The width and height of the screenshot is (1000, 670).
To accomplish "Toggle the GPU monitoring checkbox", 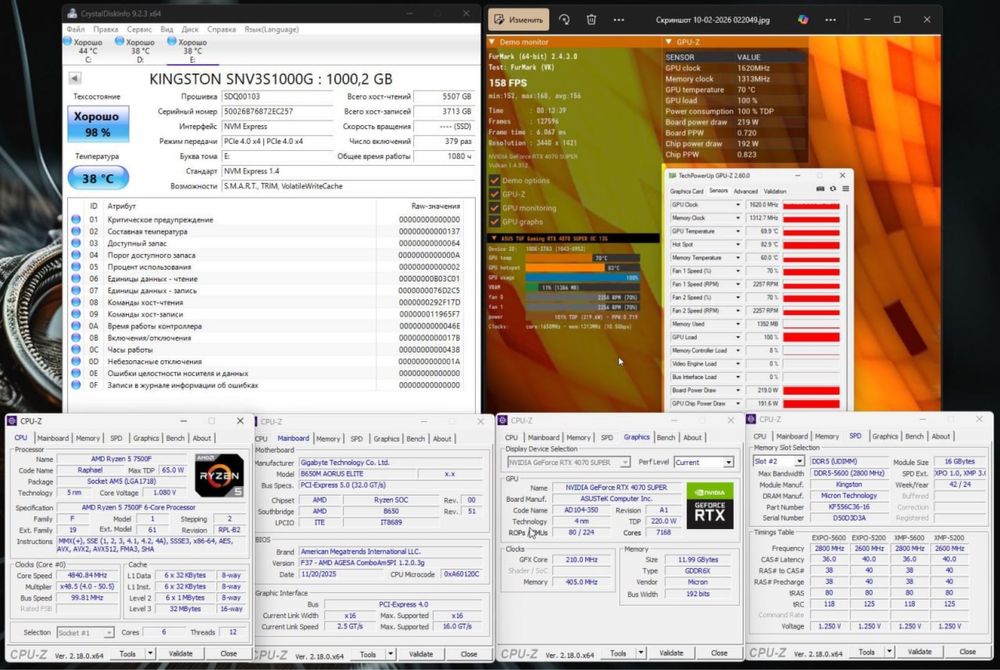I will [494, 208].
